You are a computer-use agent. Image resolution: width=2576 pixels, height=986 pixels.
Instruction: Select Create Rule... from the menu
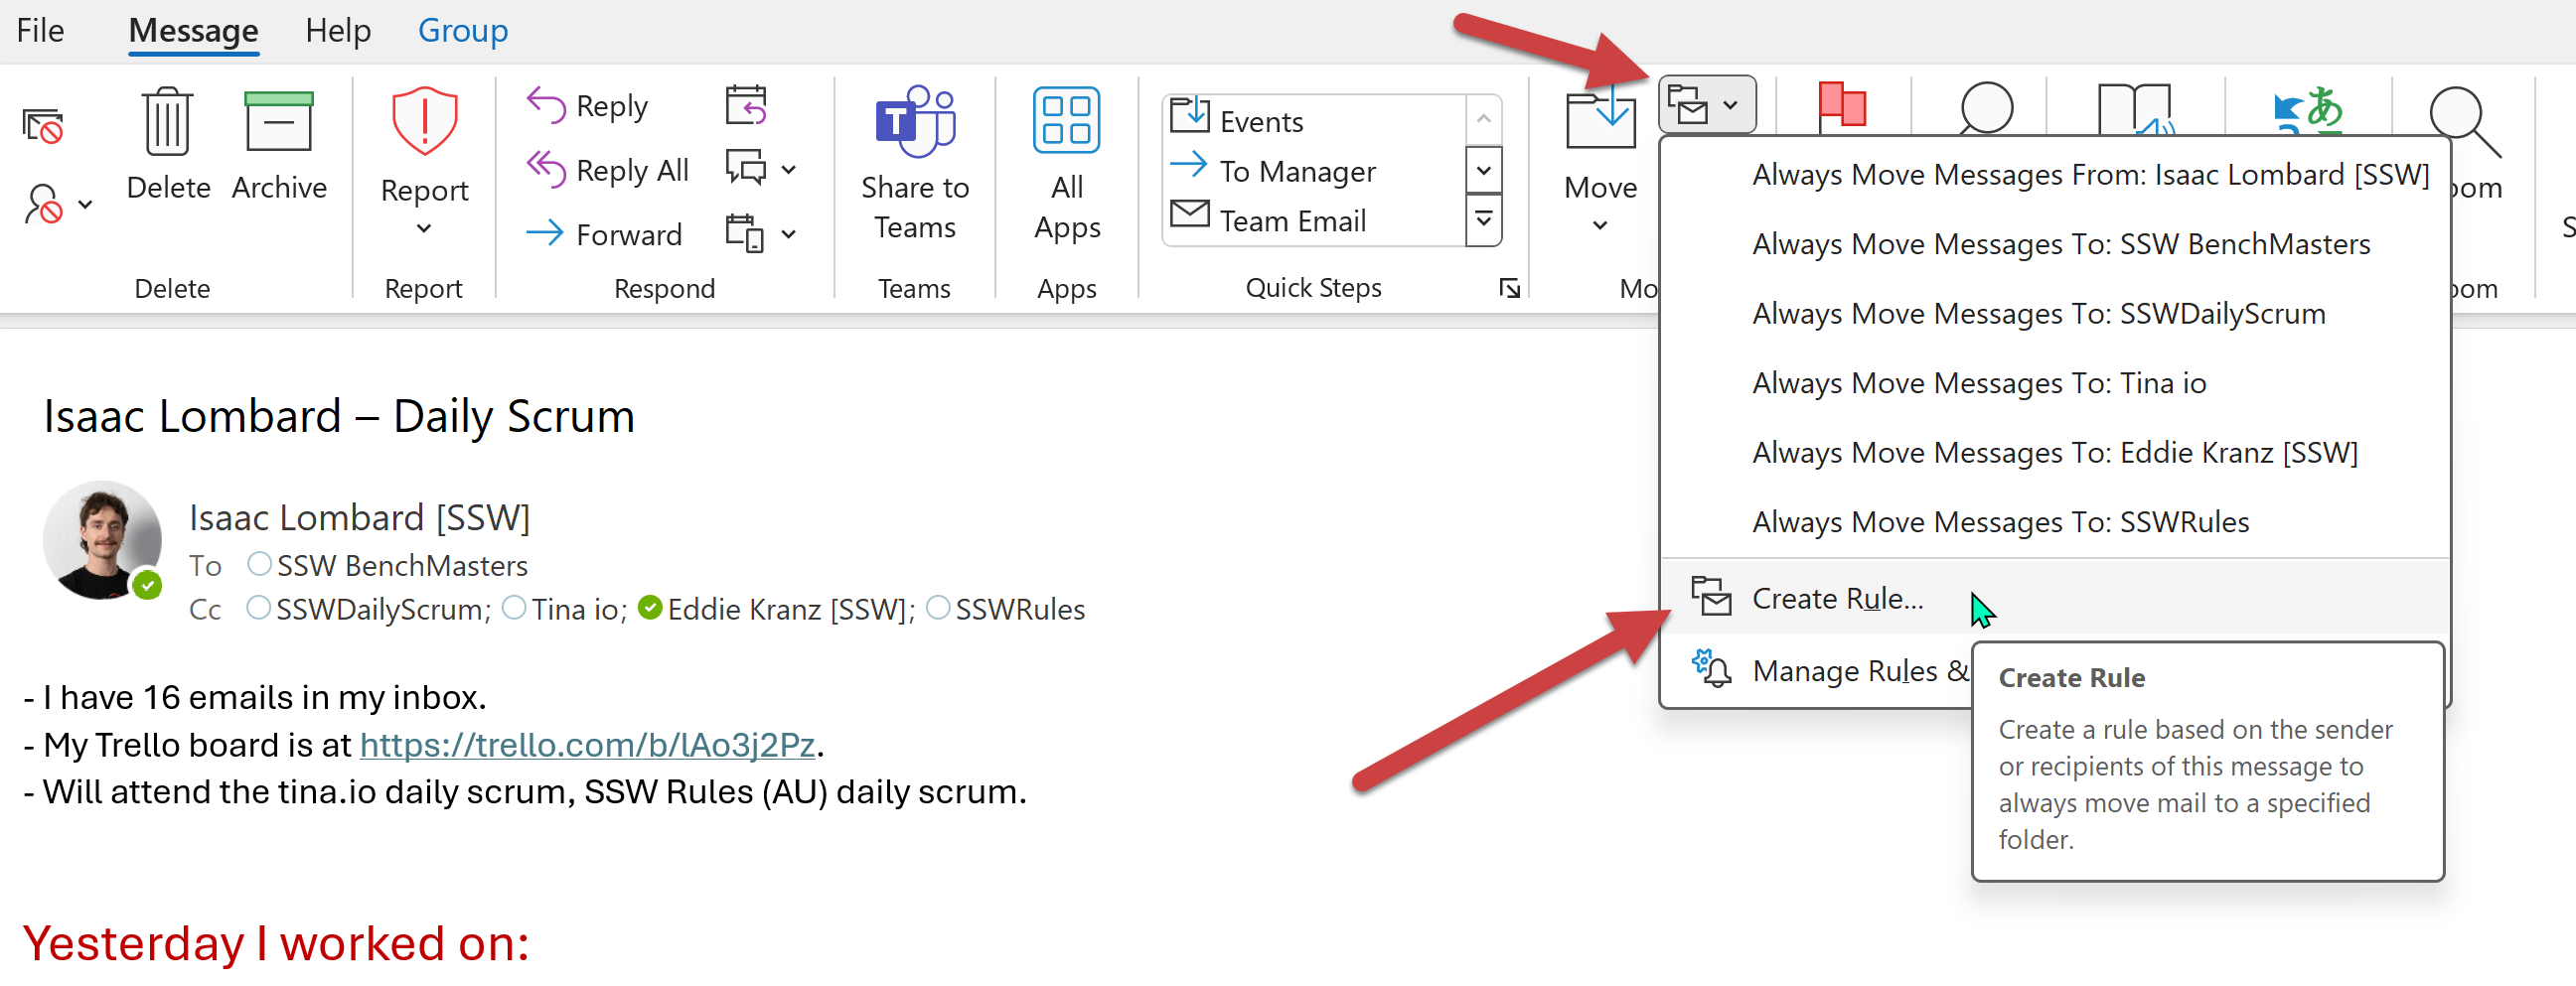pos(1837,598)
